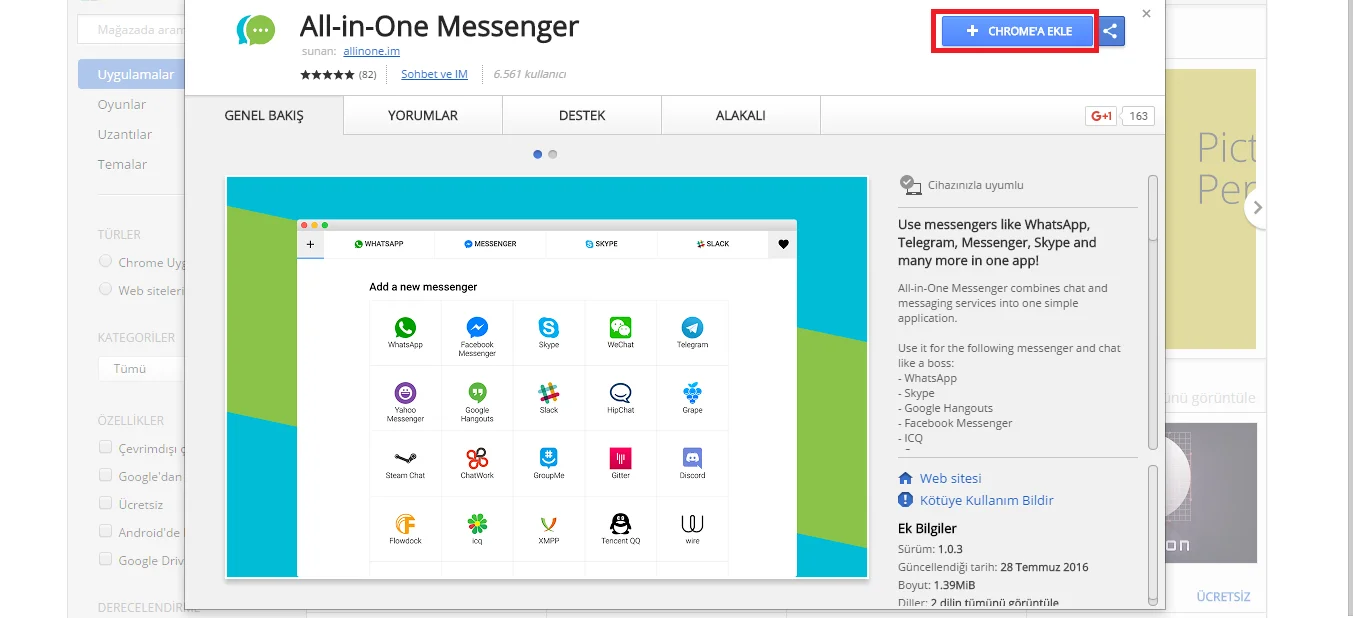Switch to the Yorumlar tab
The width and height of the screenshot is (1353, 618).
pyautogui.click(x=422, y=115)
